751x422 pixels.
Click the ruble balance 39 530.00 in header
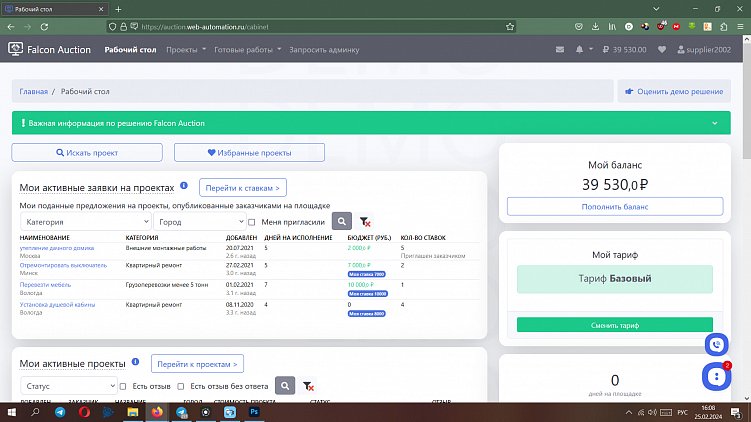[x=625, y=49]
